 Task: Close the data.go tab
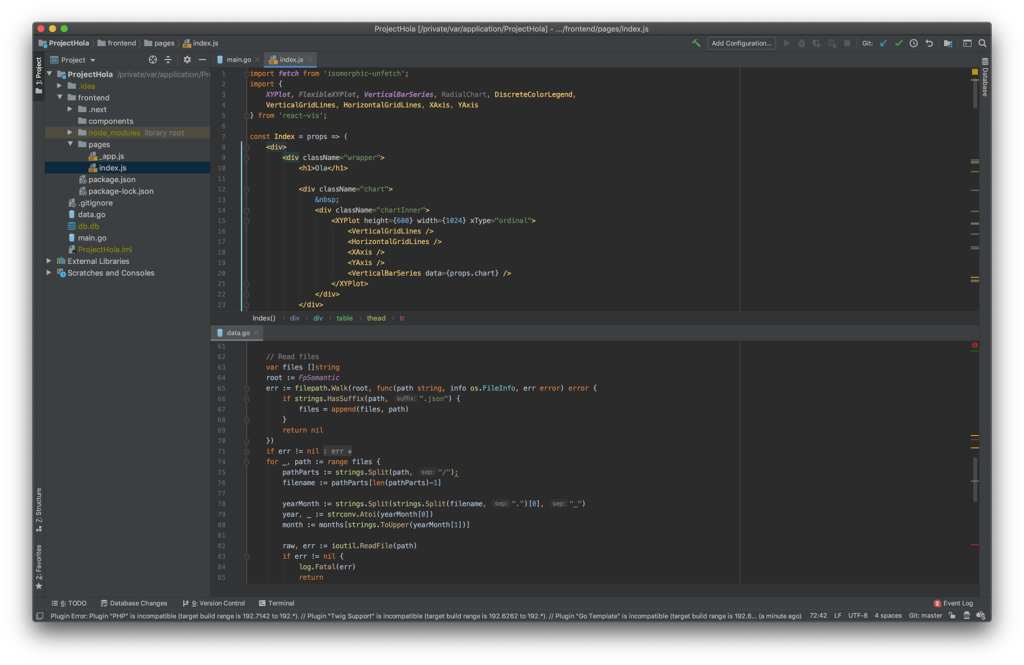tap(256, 332)
